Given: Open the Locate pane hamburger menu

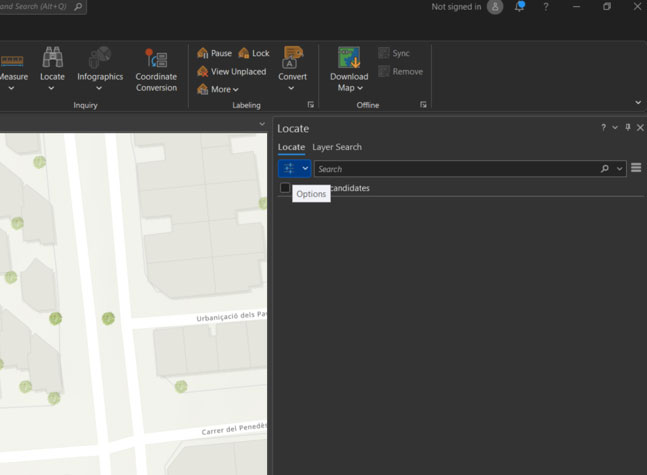Looking at the screenshot, I should 636,168.
